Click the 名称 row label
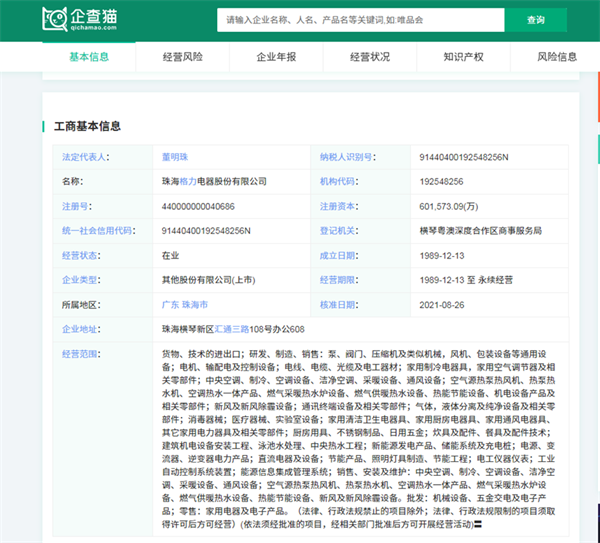This screenshot has height=543, width=600. click(72, 181)
